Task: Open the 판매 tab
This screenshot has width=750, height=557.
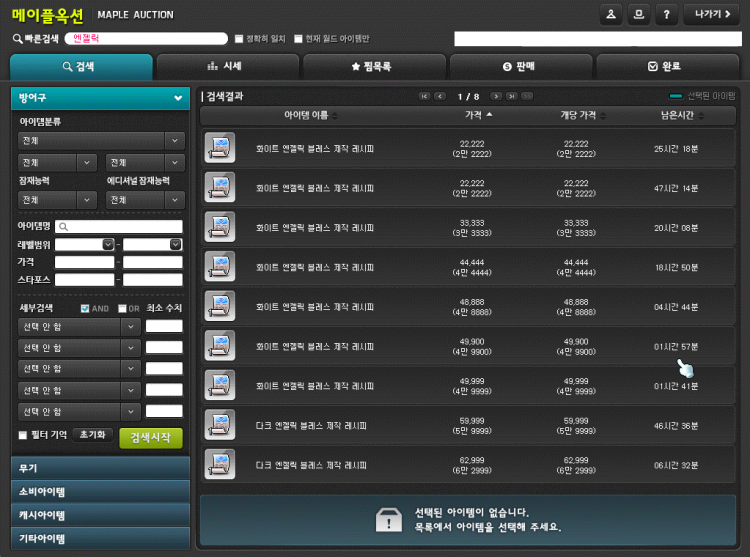Action: 521,67
